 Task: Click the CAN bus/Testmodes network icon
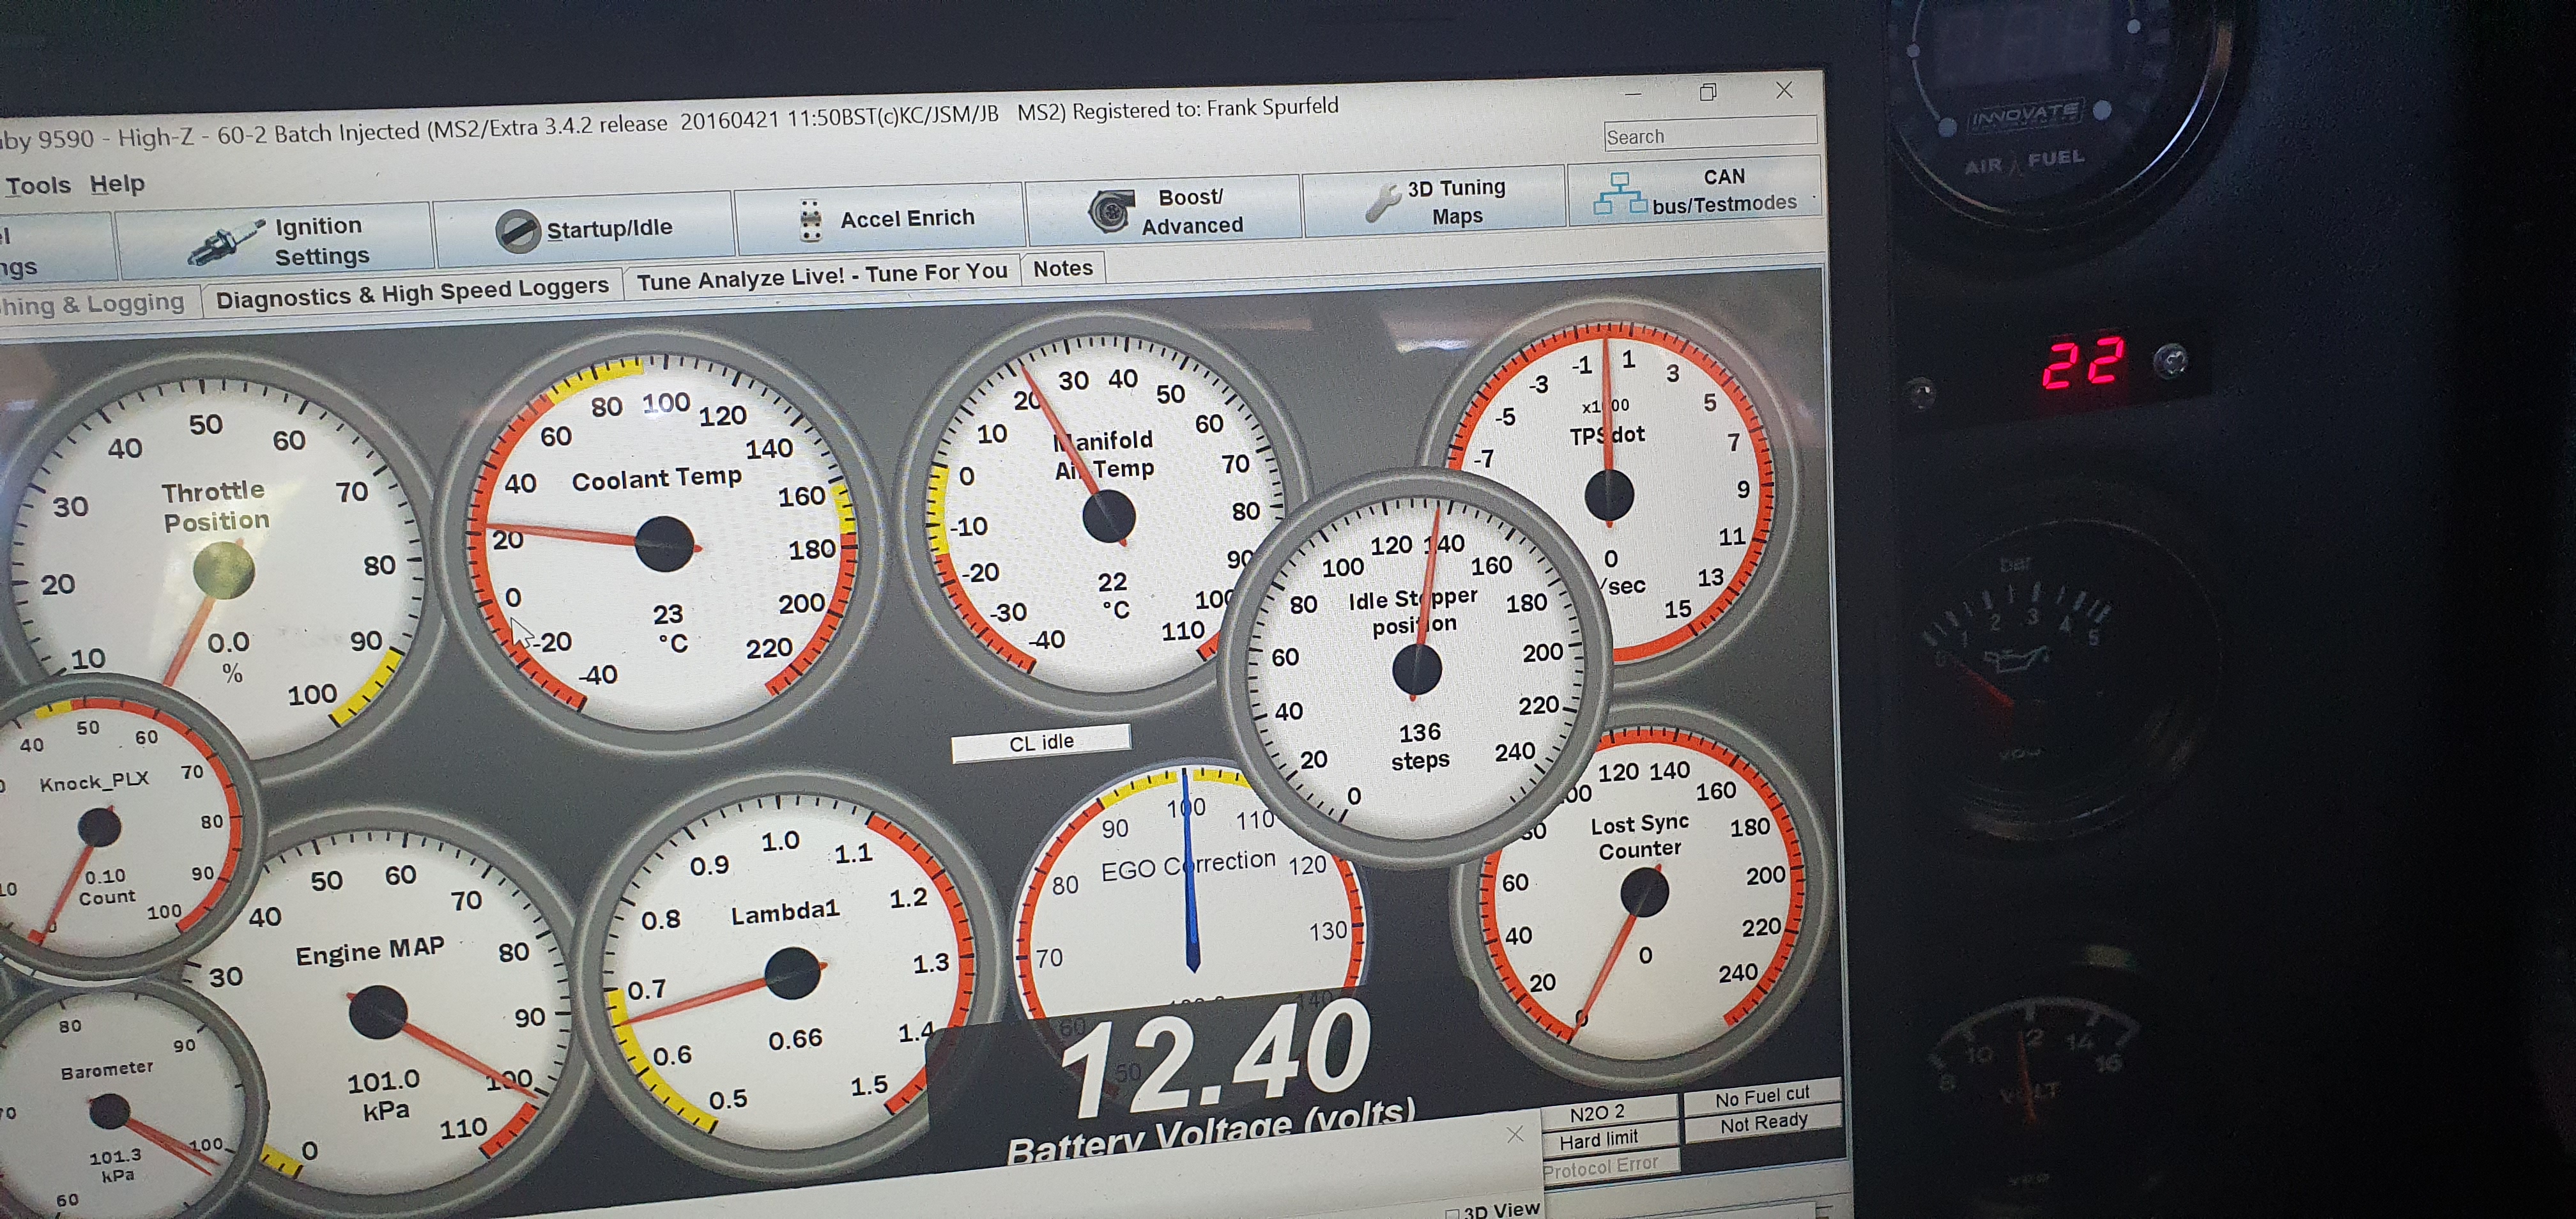pyautogui.click(x=1619, y=193)
